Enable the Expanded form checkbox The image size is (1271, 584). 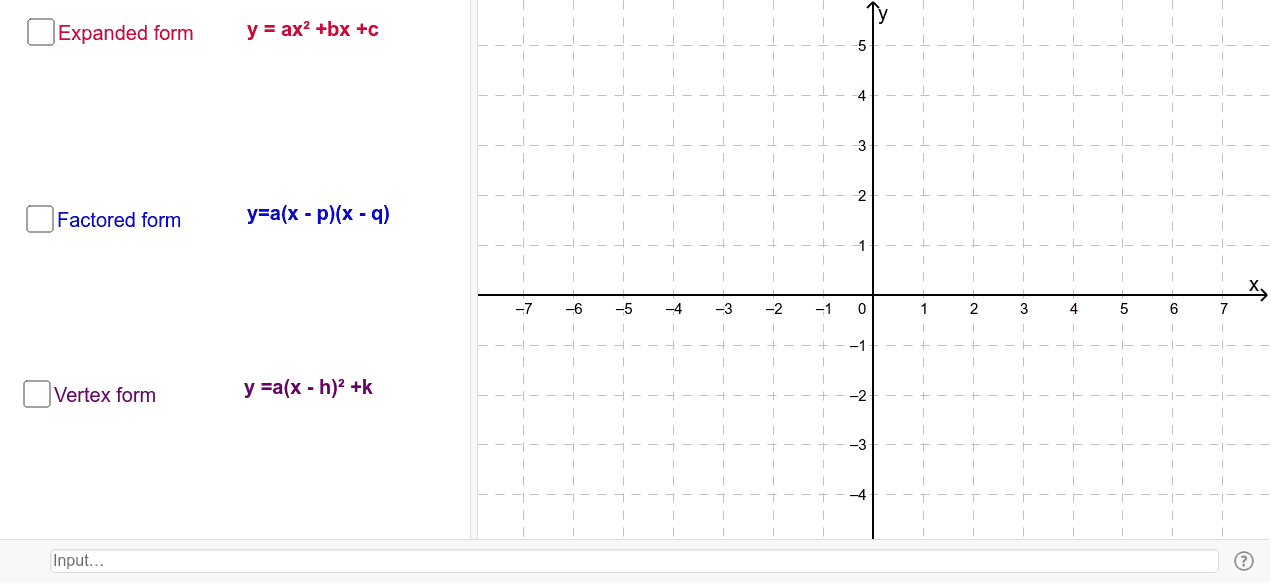pos(41,32)
